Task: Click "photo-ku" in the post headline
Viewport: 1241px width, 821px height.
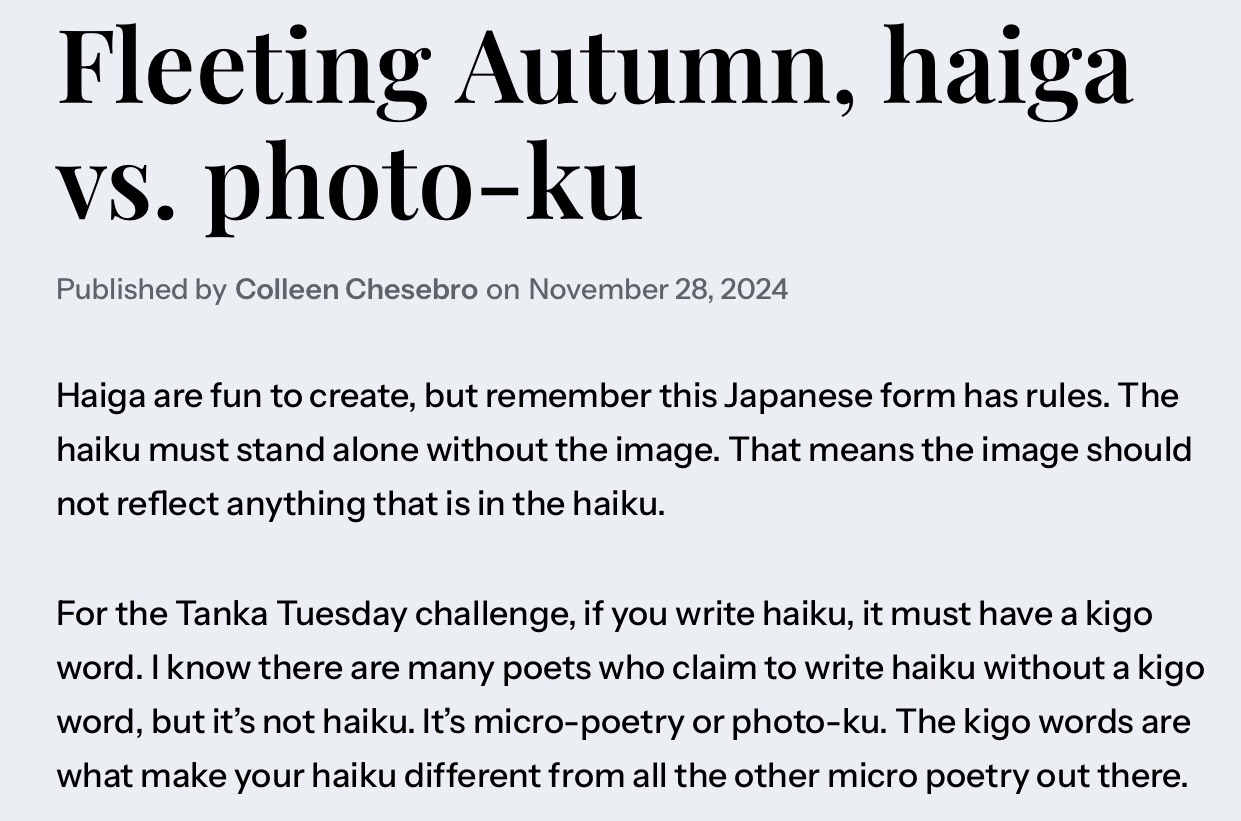Action: (x=424, y=183)
